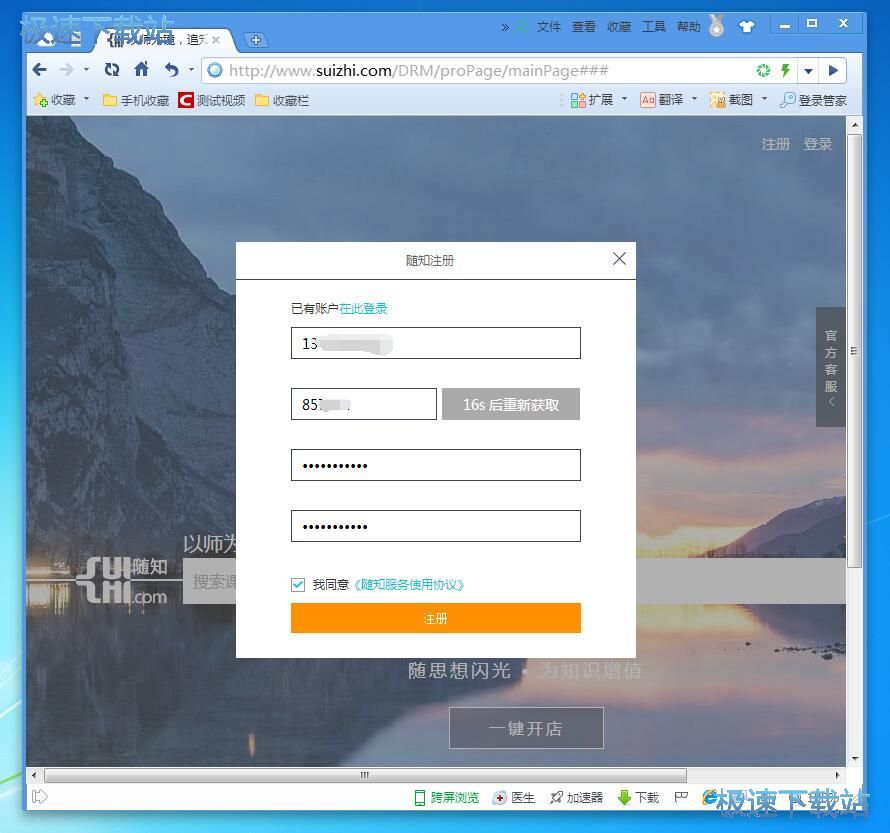Click the sidebar toggle icon at bottom left
The height and width of the screenshot is (833, 890).
coord(39,797)
